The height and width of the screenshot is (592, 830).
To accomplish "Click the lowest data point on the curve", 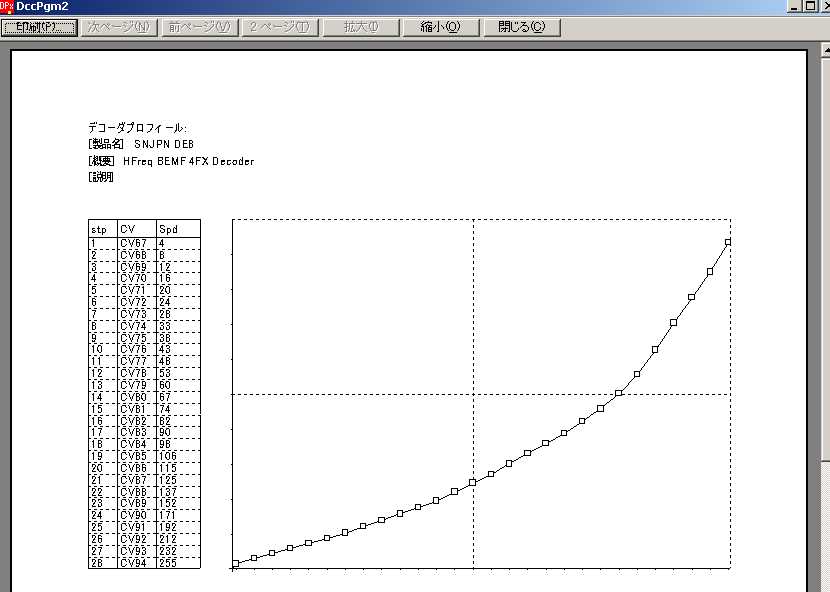I will pyautogui.click(x=235, y=564).
